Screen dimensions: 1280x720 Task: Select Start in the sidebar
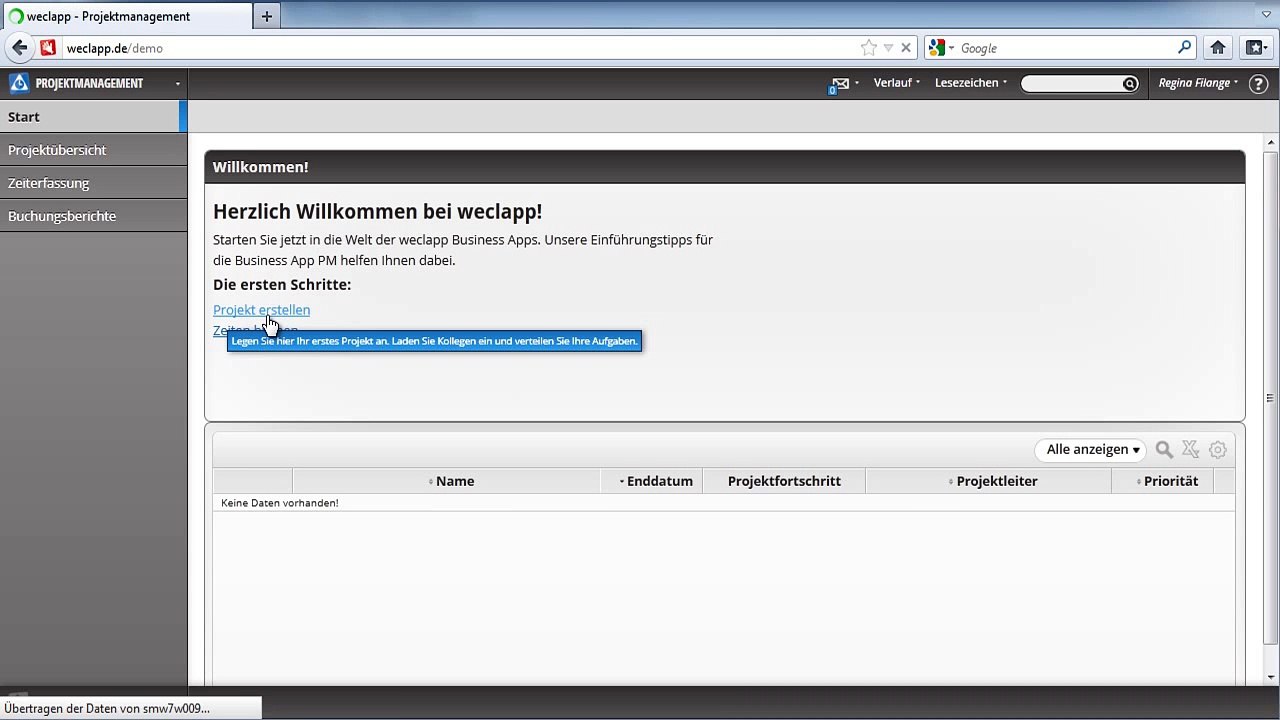pos(93,116)
